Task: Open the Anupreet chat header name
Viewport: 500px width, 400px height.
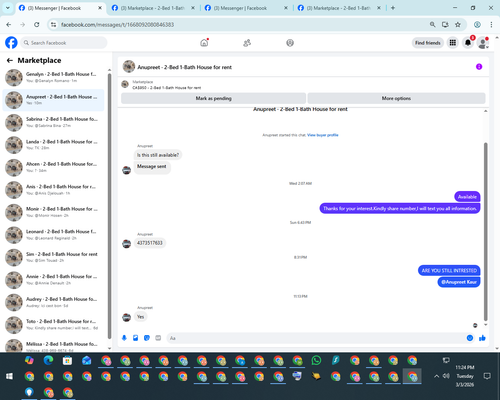Action: click(184, 67)
